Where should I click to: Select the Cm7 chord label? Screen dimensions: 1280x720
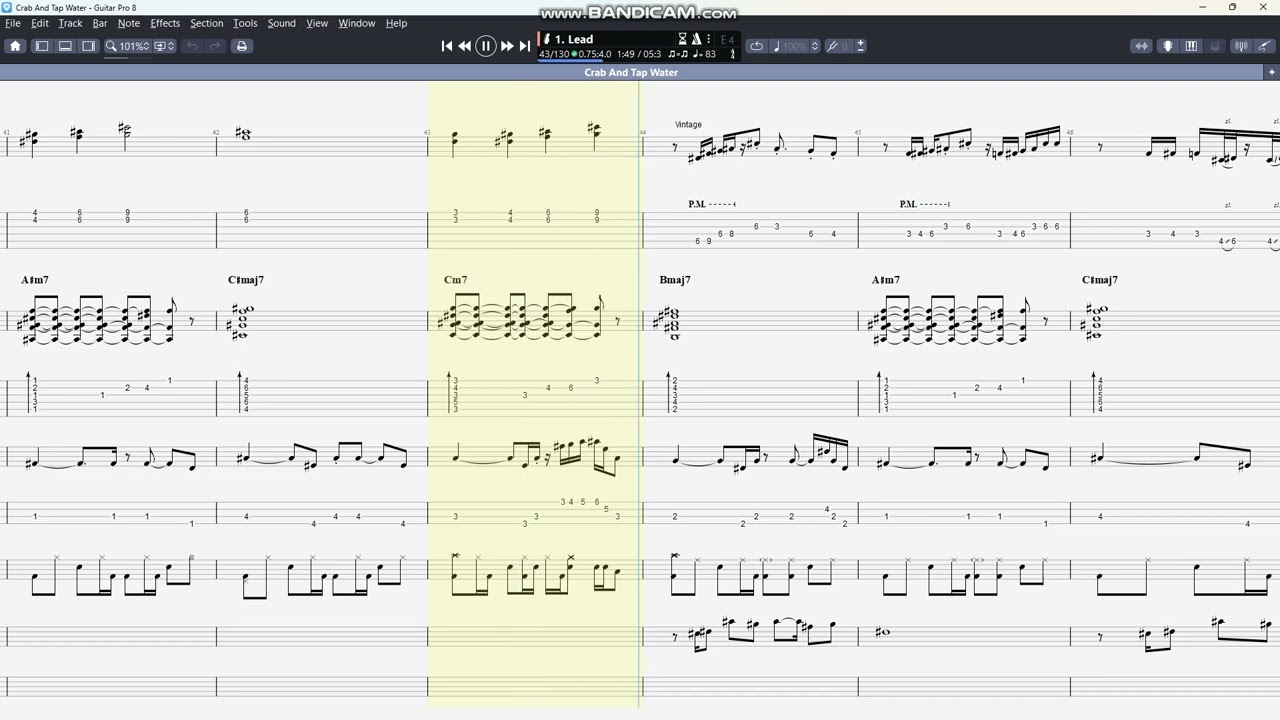455,280
